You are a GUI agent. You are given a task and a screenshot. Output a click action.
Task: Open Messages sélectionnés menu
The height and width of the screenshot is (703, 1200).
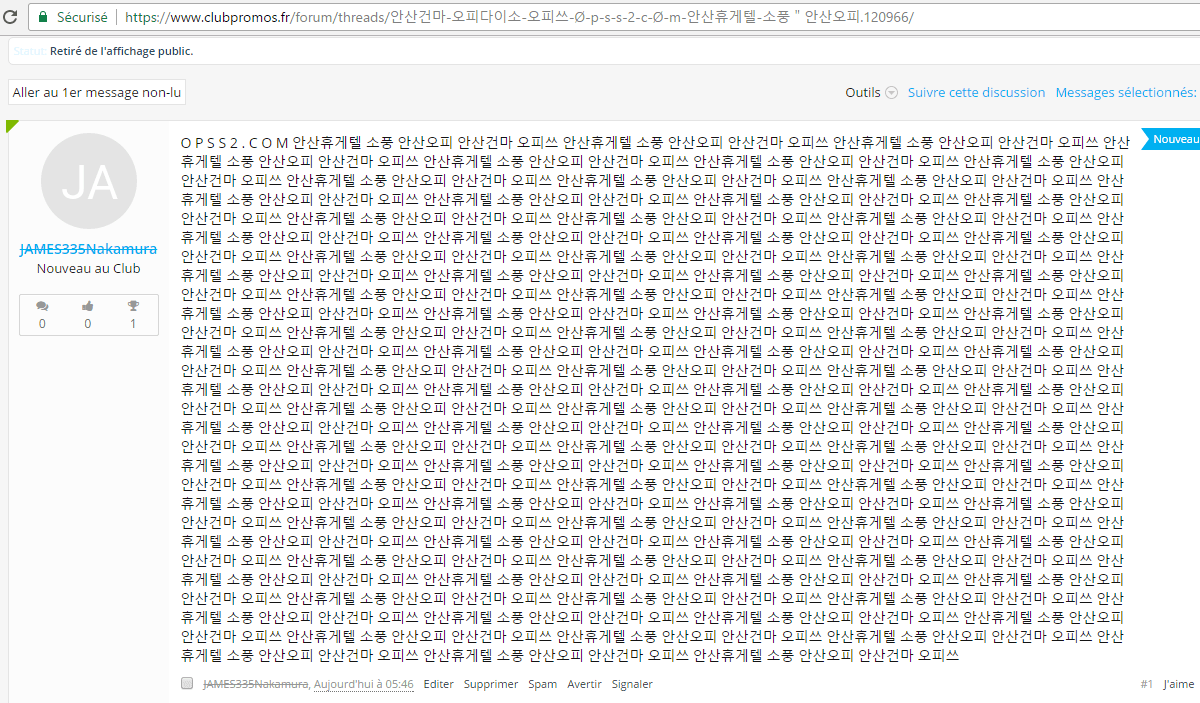[x=1125, y=92]
